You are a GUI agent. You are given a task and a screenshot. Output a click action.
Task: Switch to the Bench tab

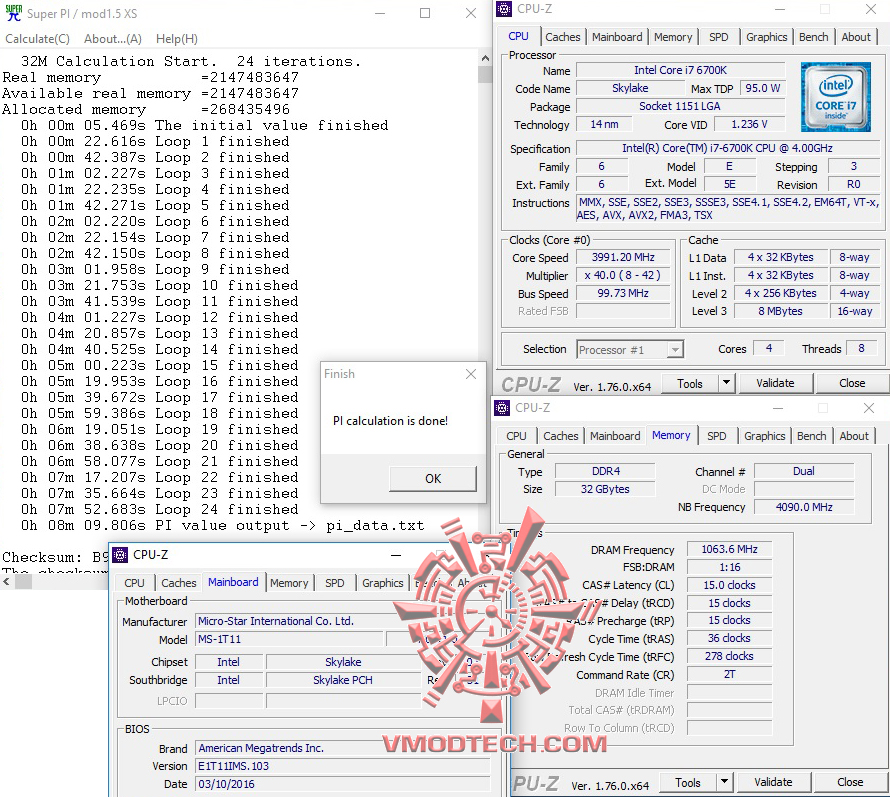coord(813,36)
